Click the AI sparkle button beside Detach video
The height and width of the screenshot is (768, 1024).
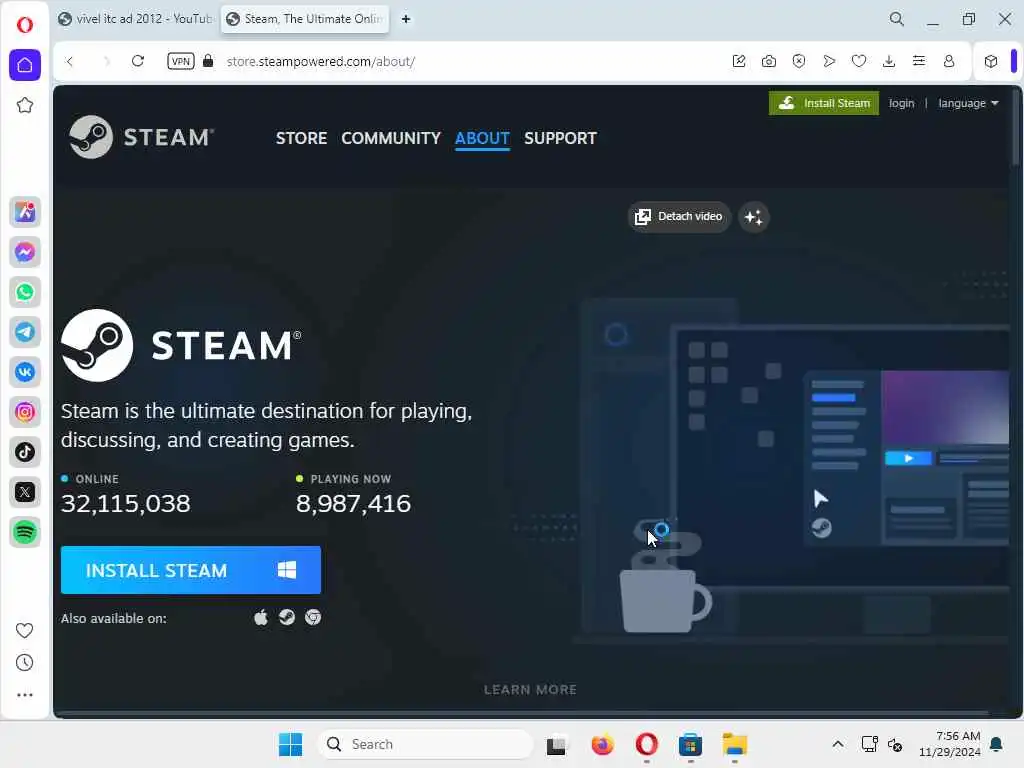pyautogui.click(x=754, y=217)
